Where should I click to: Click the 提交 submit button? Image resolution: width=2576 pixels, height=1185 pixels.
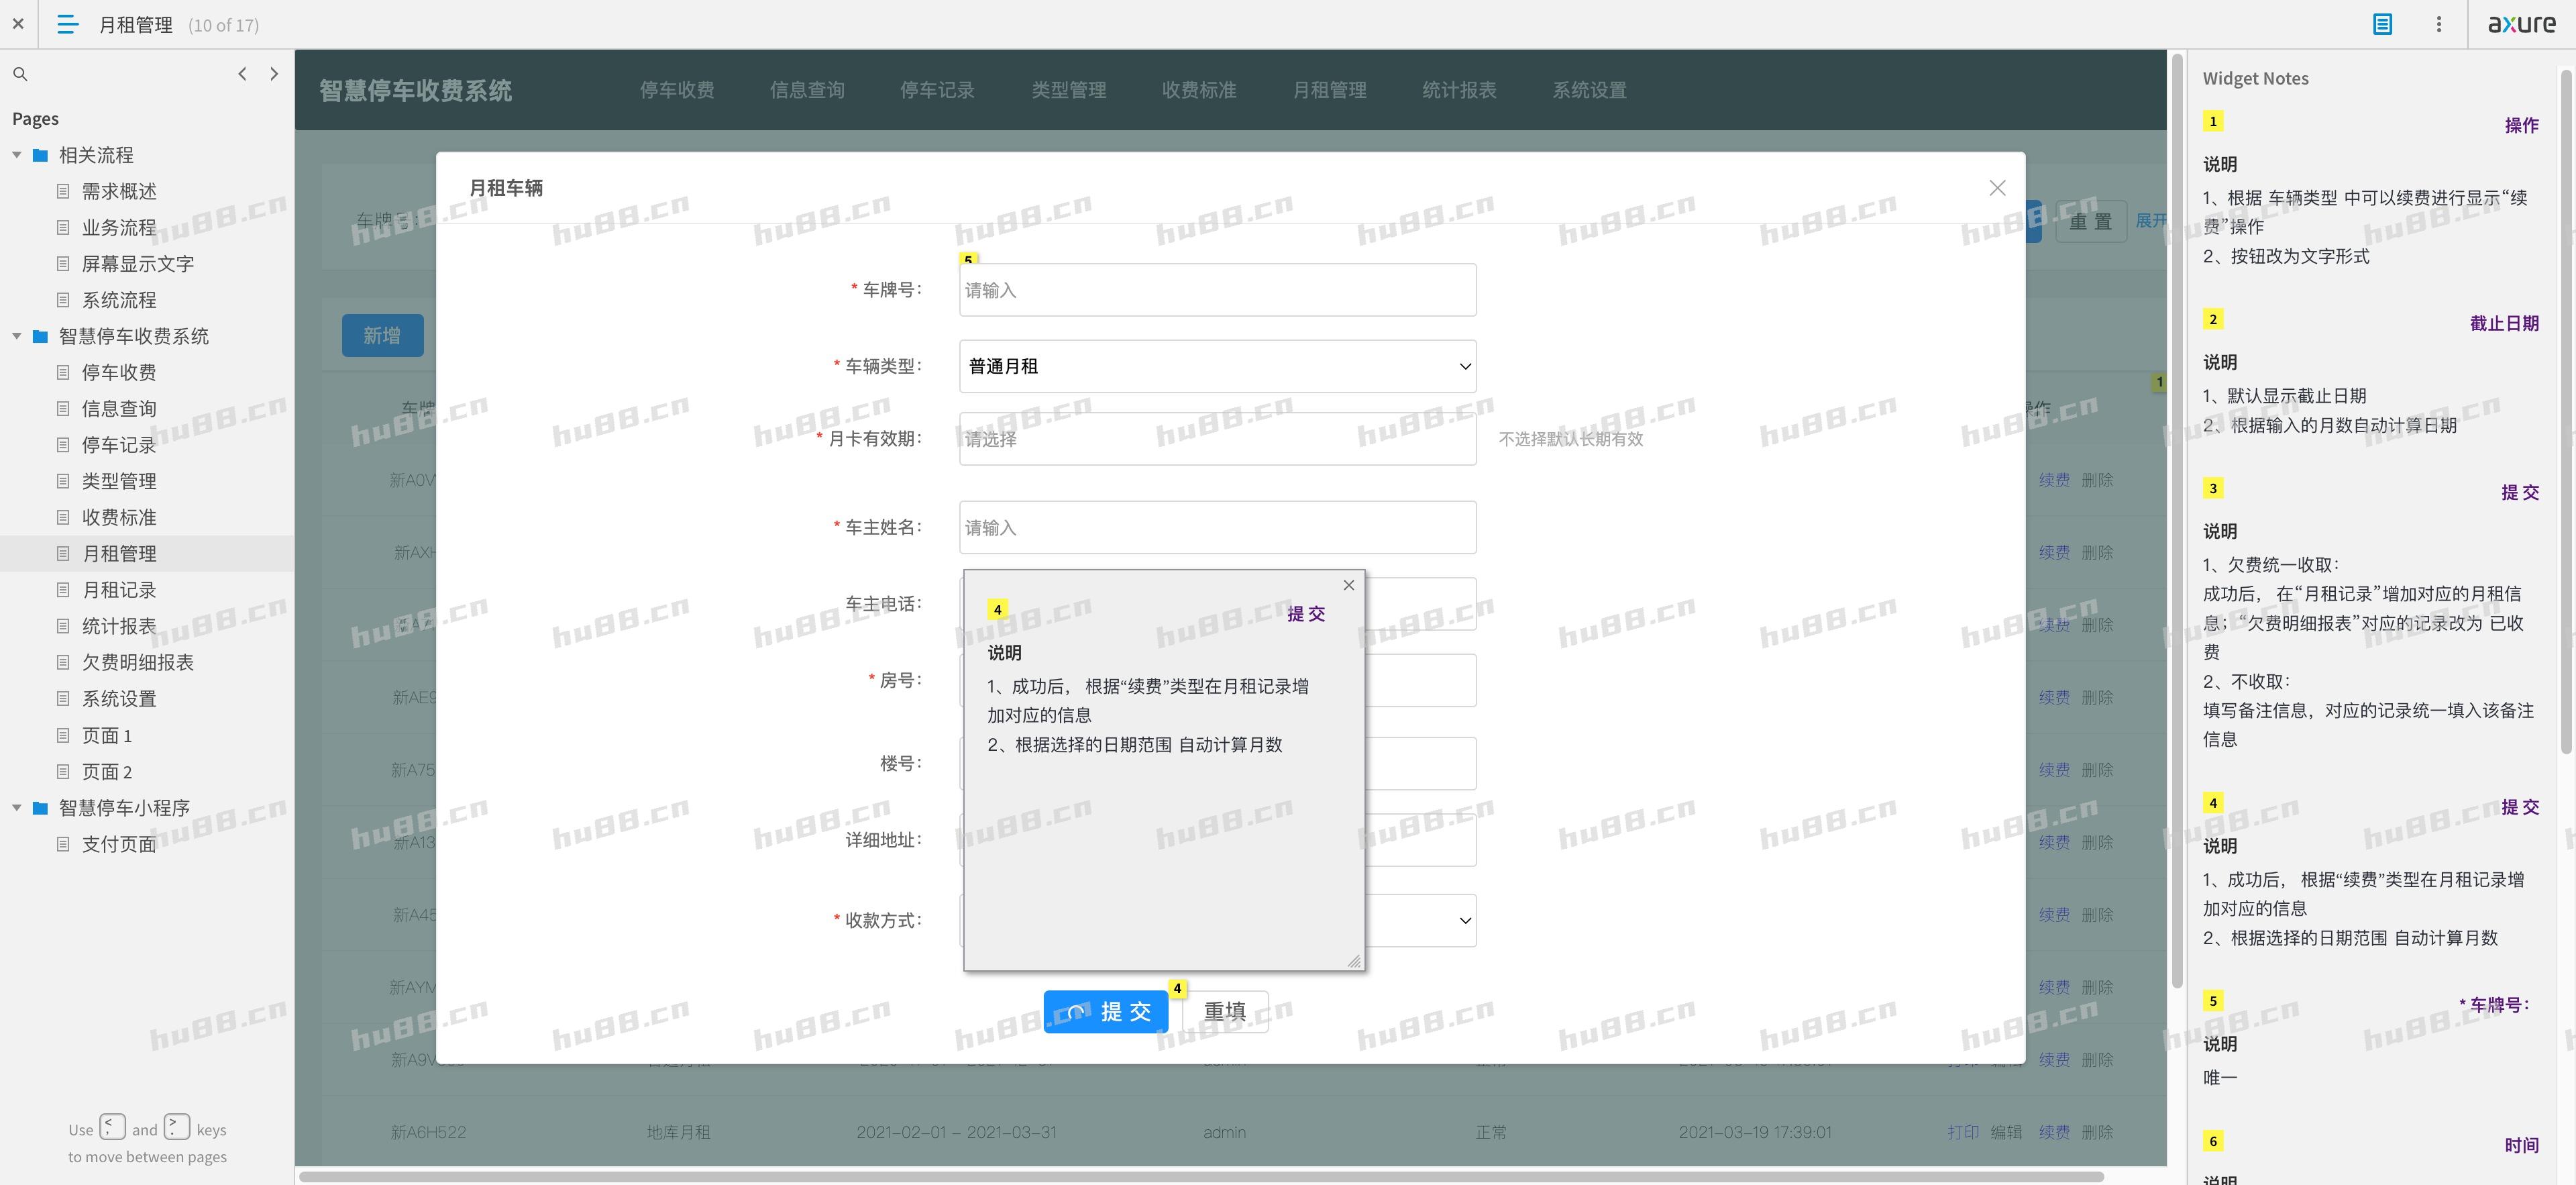click(1105, 1011)
